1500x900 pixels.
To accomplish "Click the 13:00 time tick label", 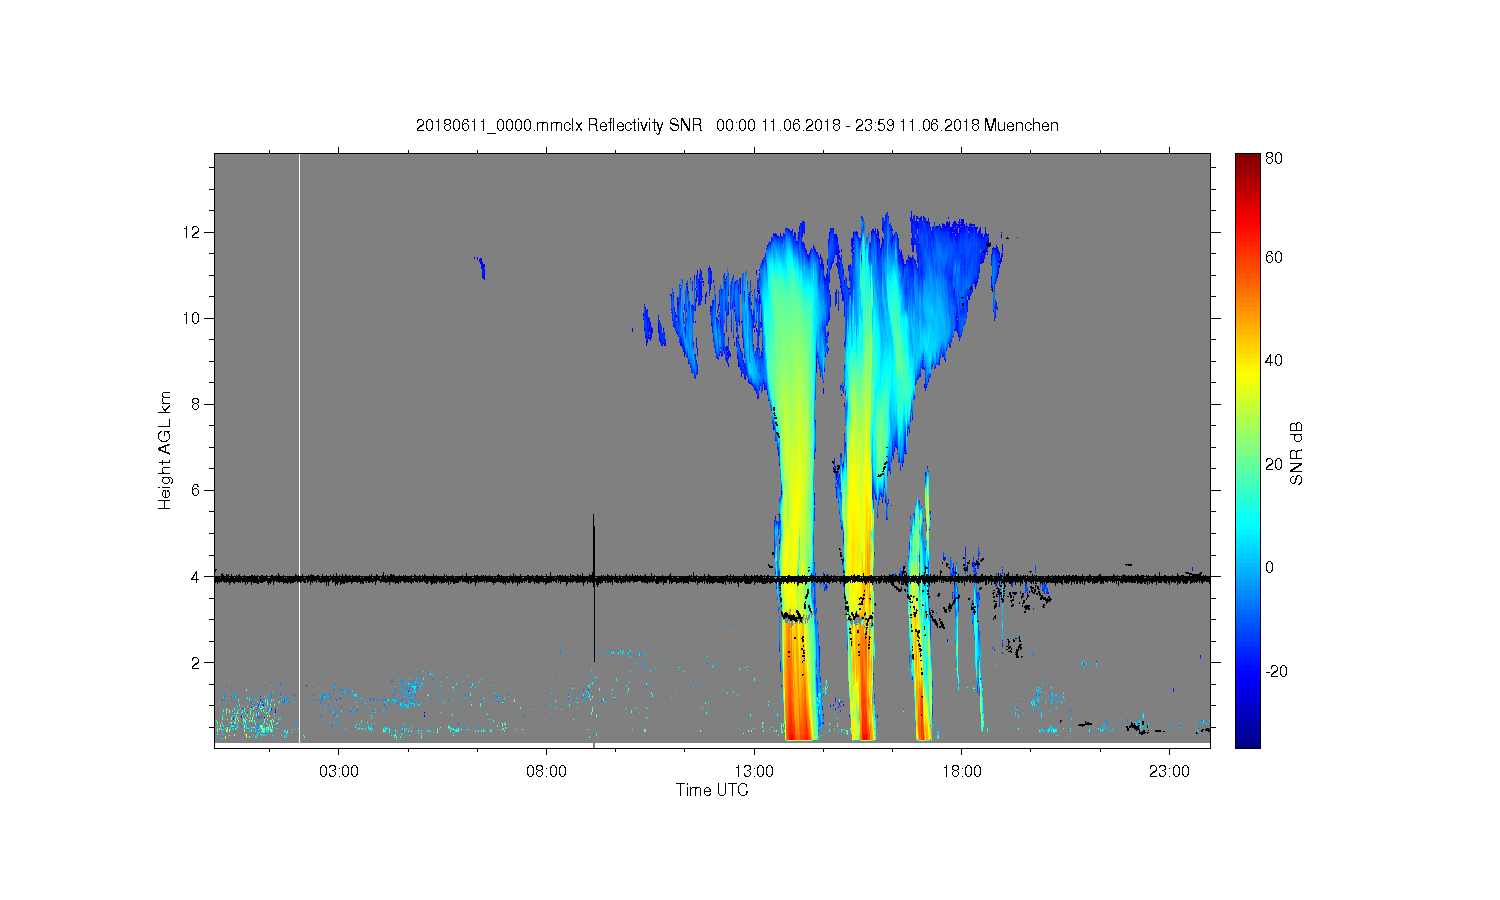I will (754, 772).
